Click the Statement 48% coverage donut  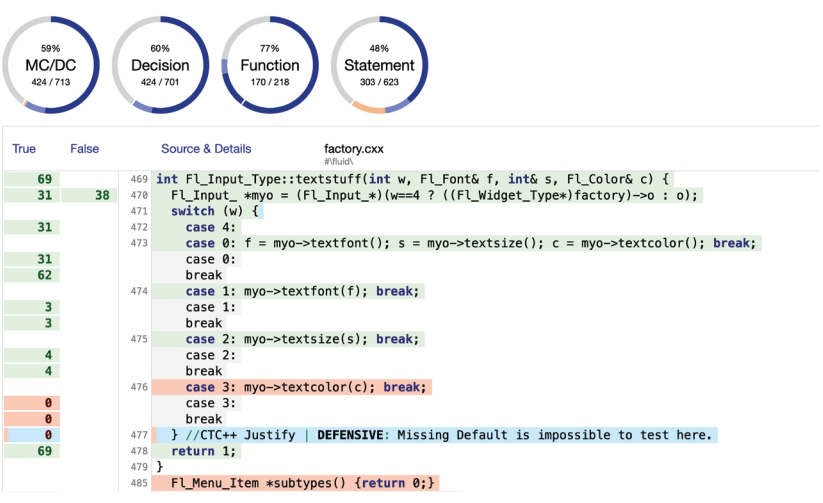click(x=379, y=65)
